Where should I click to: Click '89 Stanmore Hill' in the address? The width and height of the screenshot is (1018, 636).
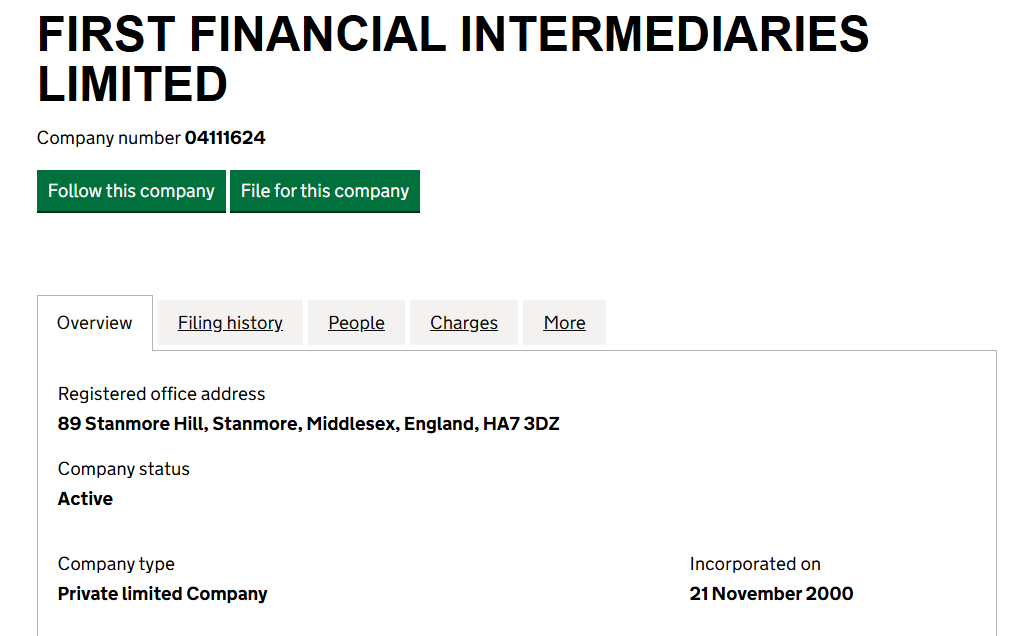pyautogui.click(x=133, y=424)
